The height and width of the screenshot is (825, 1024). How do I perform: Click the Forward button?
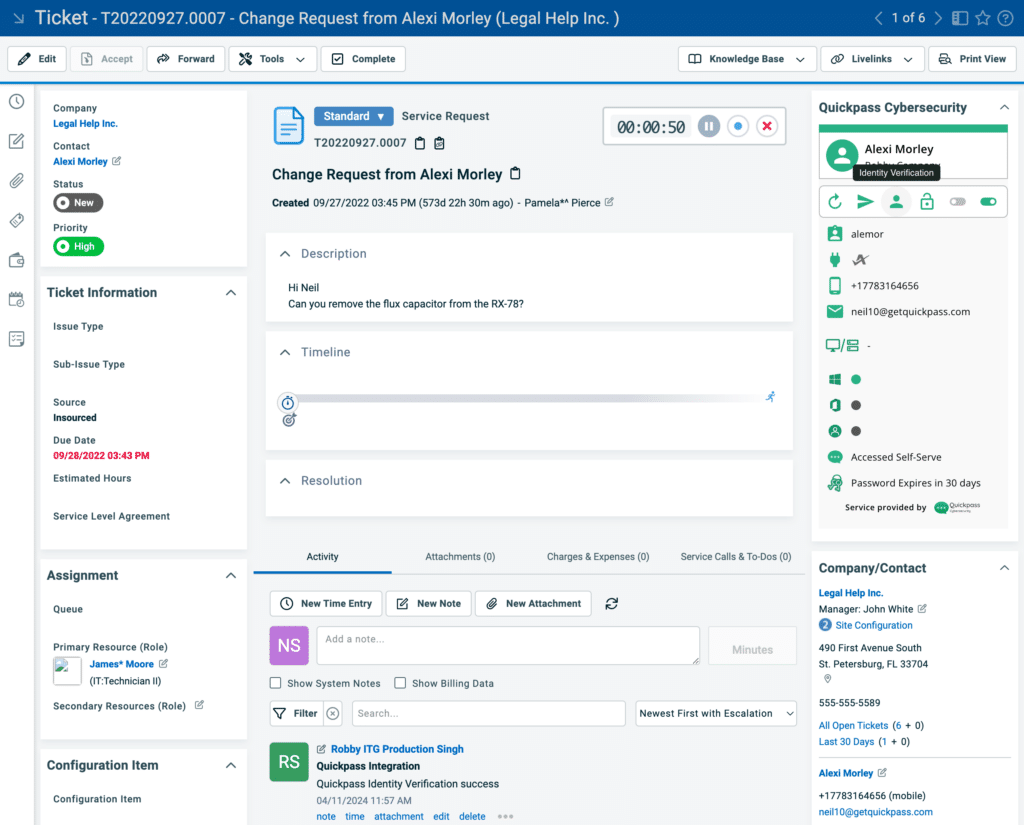tap(186, 59)
